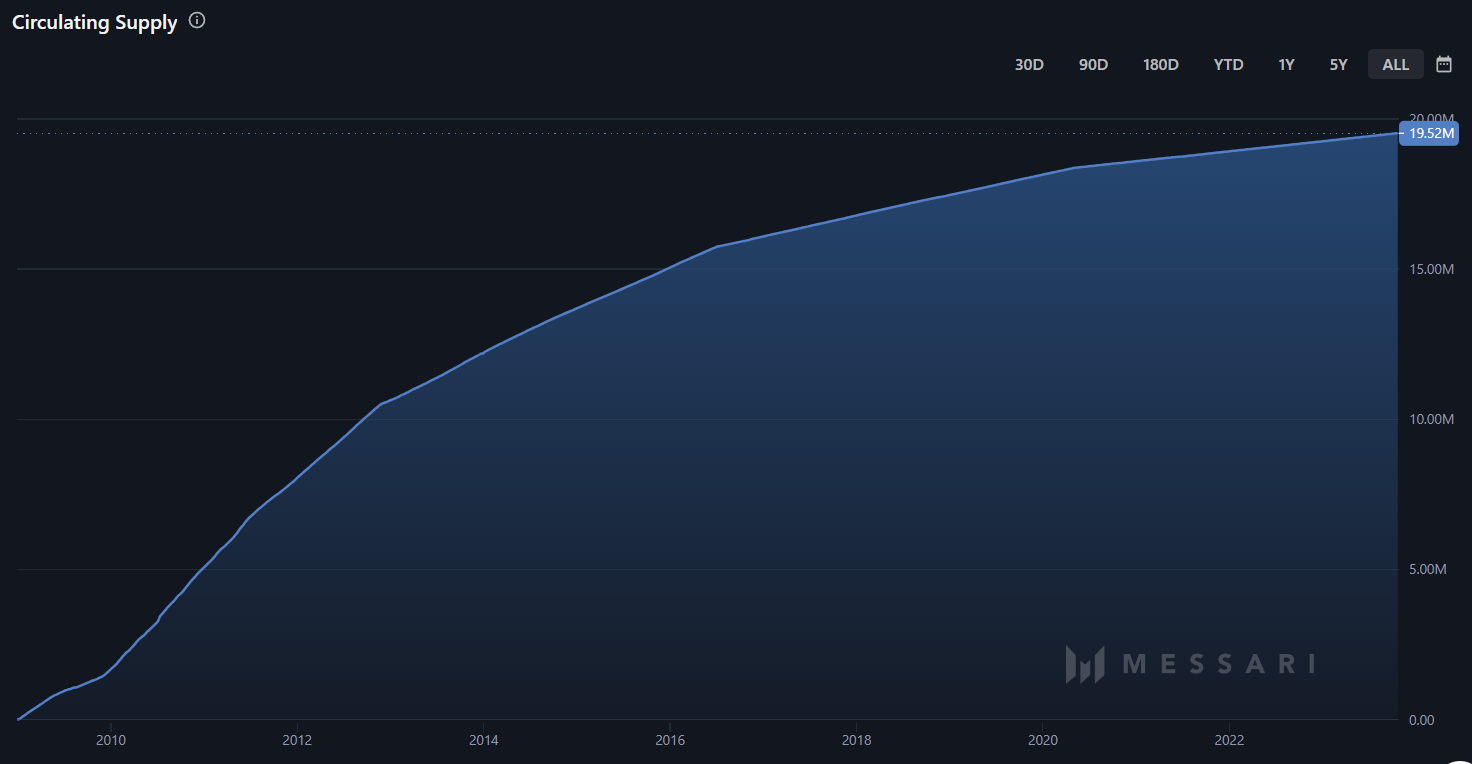This screenshot has height=764, width=1472.
Task: Click the Messari logo watermark
Action: 1190,662
